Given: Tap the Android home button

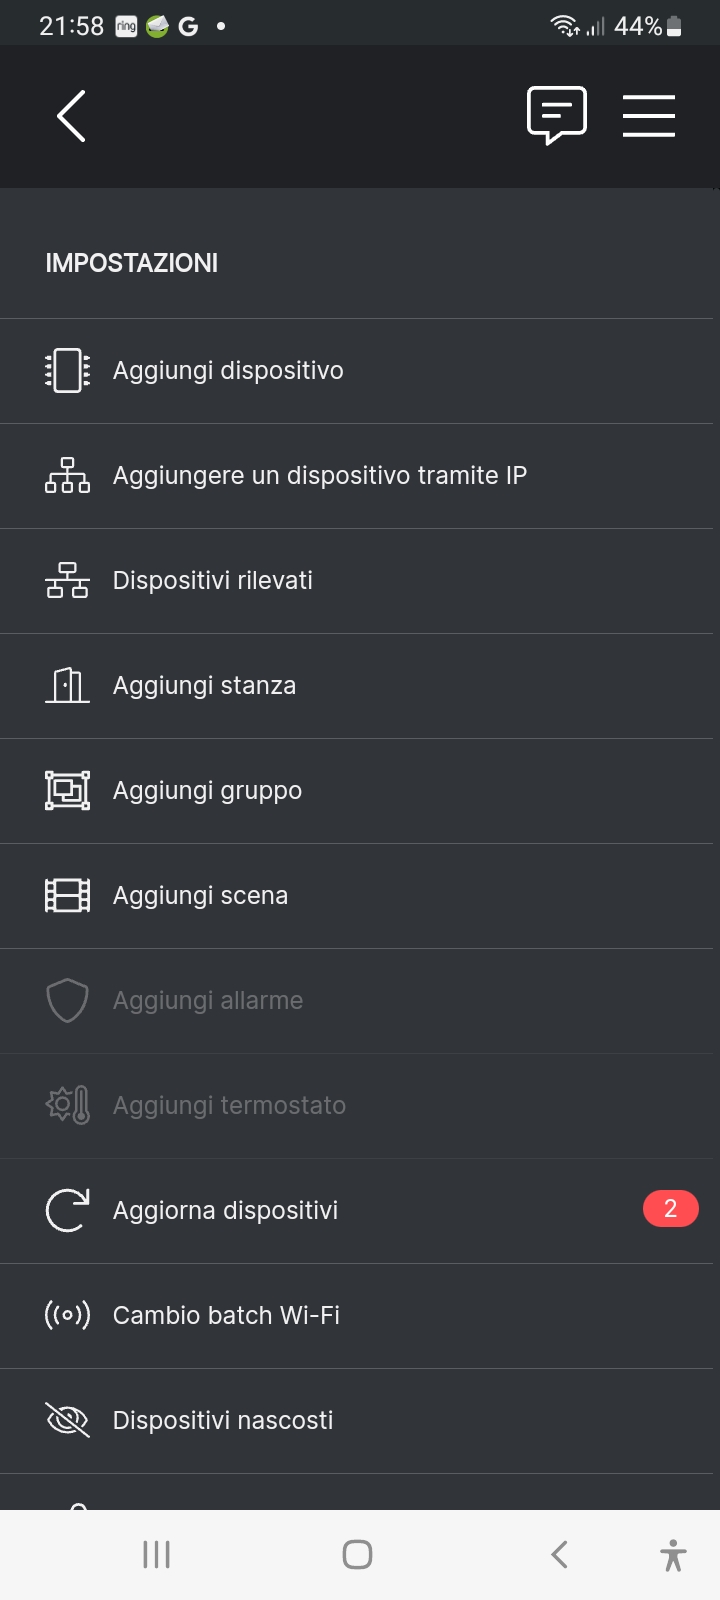Looking at the screenshot, I should (x=357, y=1555).
